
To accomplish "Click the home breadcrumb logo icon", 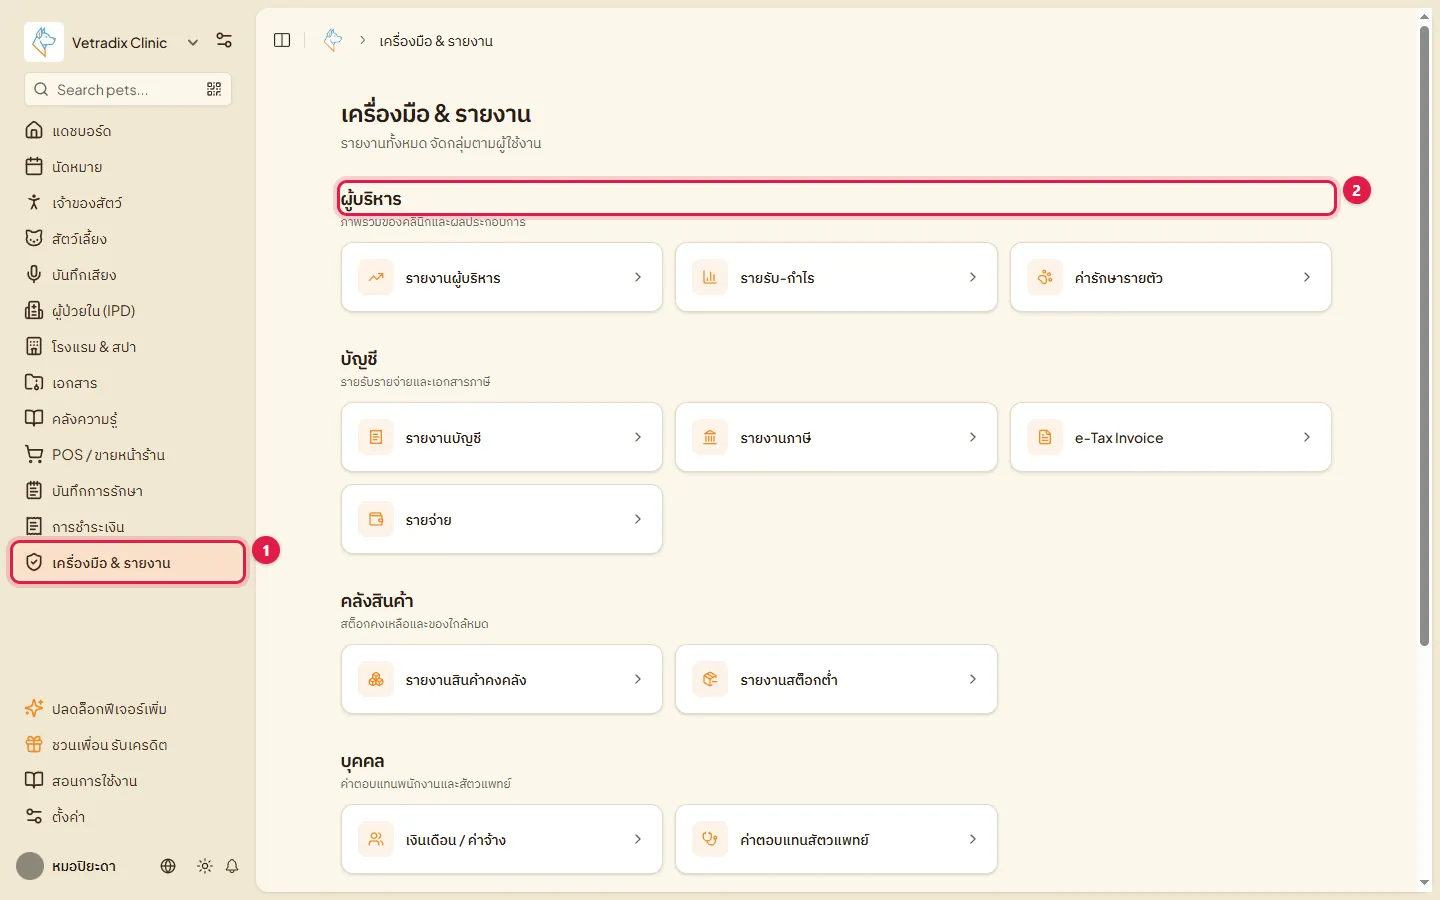I will click(333, 40).
